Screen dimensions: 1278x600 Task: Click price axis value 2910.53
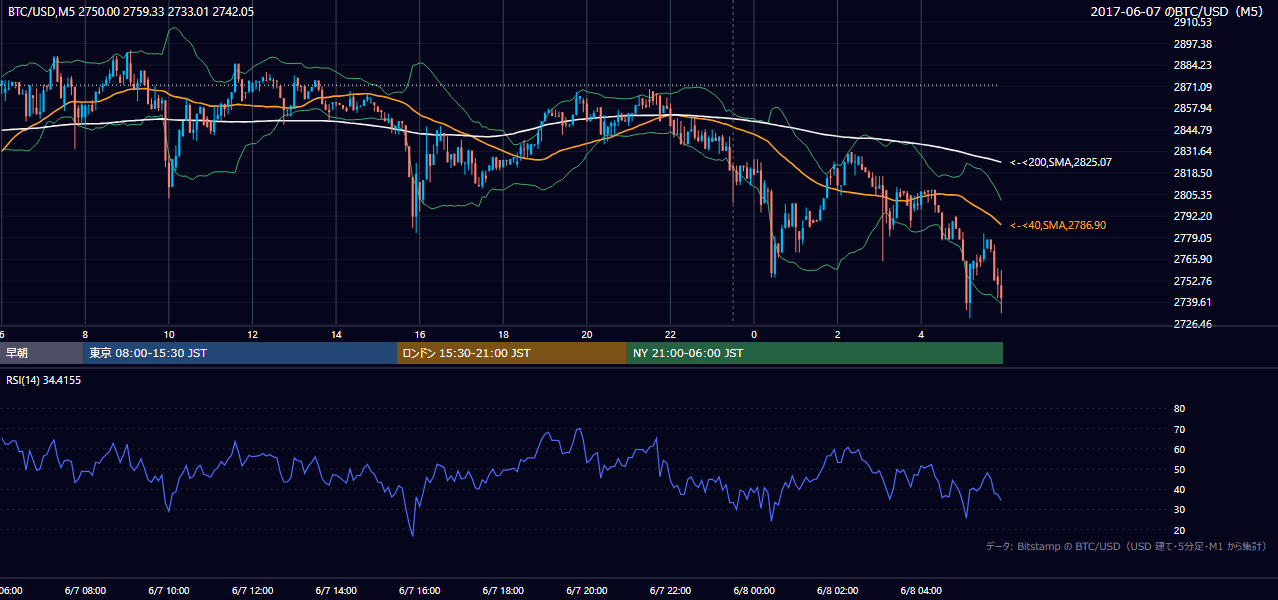(1193, 22)
